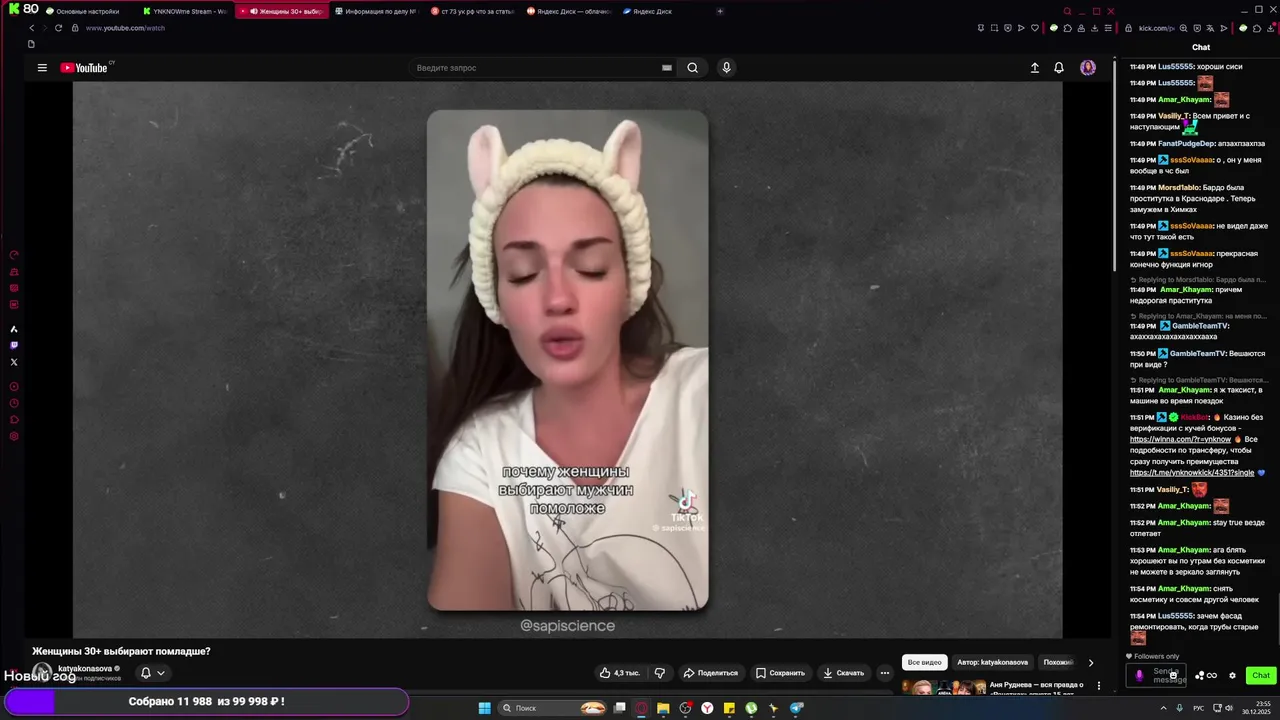Switch to Информация по делу tab
The image size is (1280, 720).
tap(375, 11)
